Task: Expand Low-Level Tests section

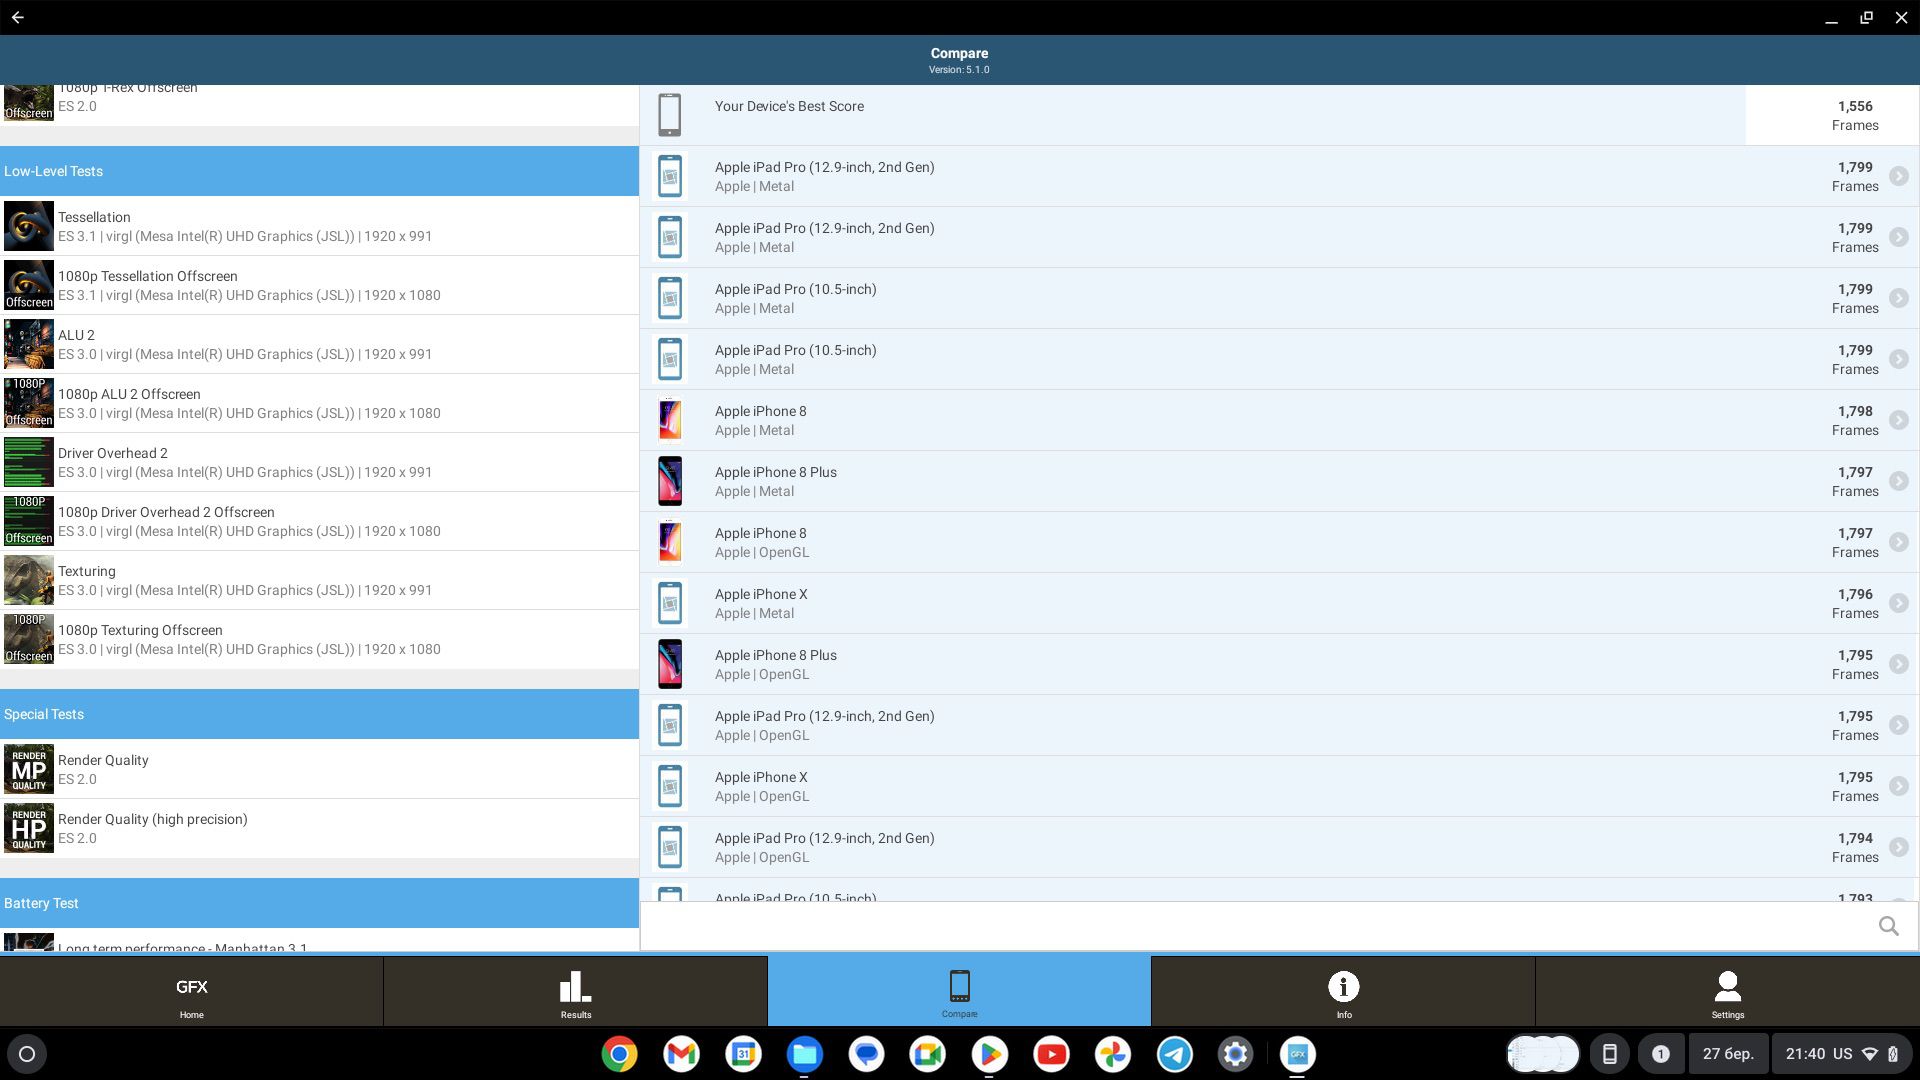Action: pos(319,171)
